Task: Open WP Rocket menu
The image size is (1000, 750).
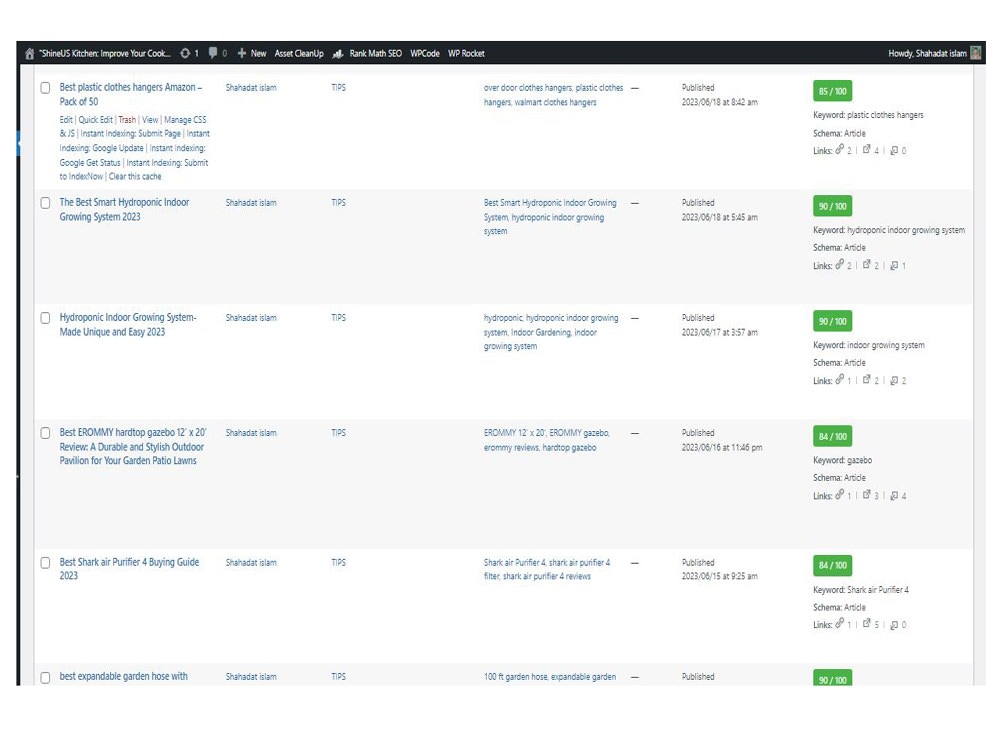Action: 466,54
